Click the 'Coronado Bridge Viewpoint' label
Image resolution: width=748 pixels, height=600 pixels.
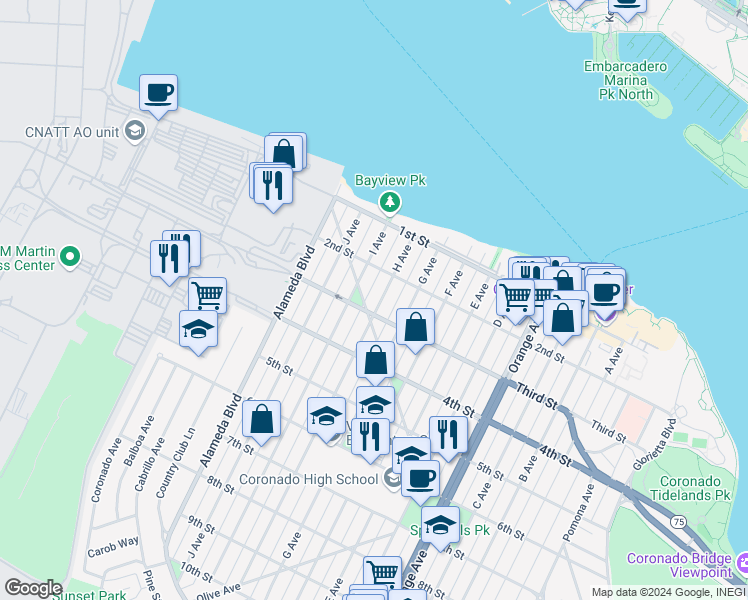679,565
